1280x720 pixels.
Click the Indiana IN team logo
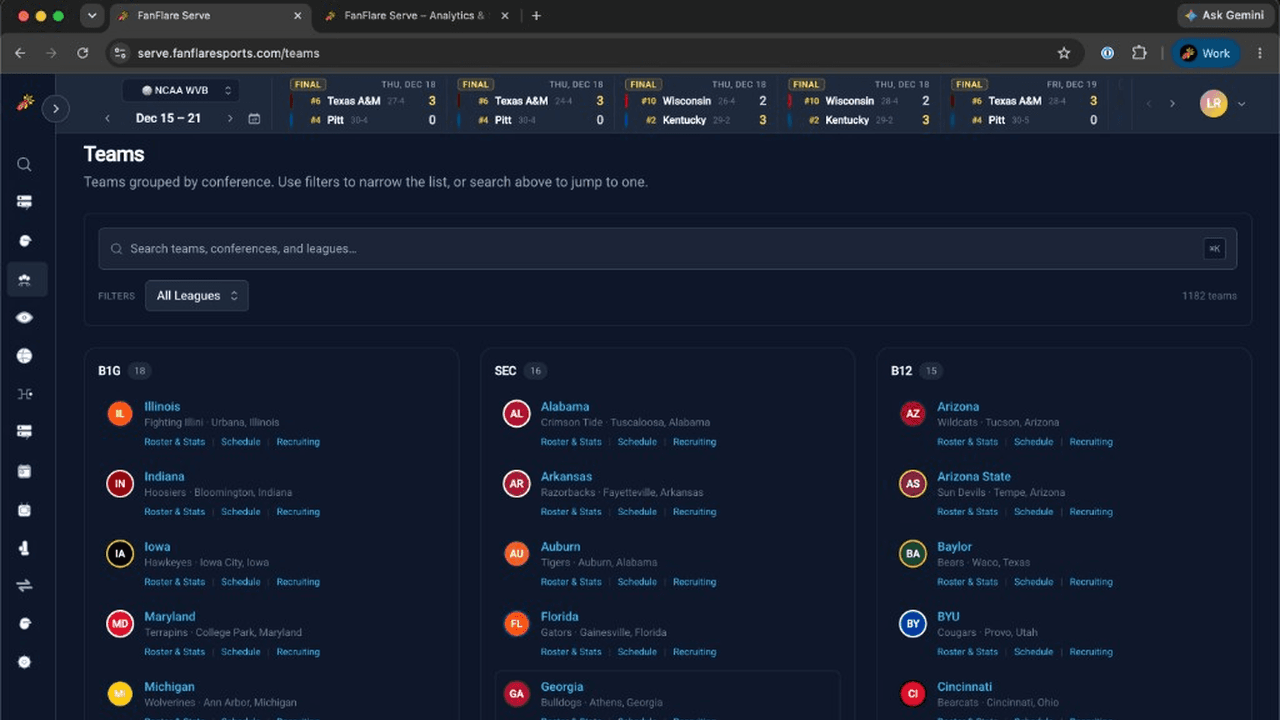pyautogui.click(x=120, y=484)
